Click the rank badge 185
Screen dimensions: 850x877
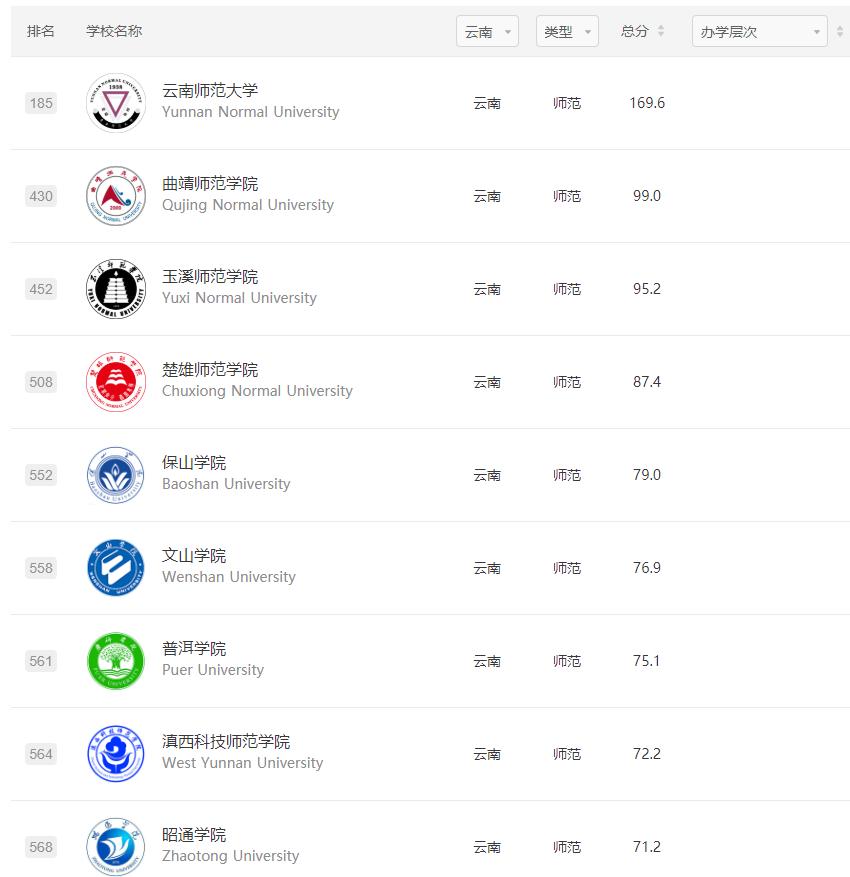click(x=40, y=103)
